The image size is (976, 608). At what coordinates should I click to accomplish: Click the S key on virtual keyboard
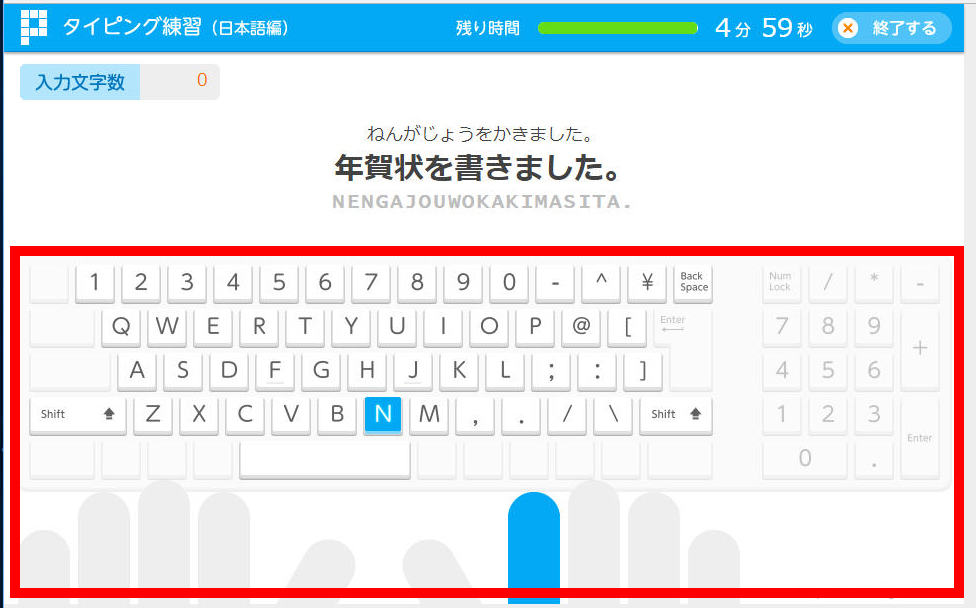[183, 371]
